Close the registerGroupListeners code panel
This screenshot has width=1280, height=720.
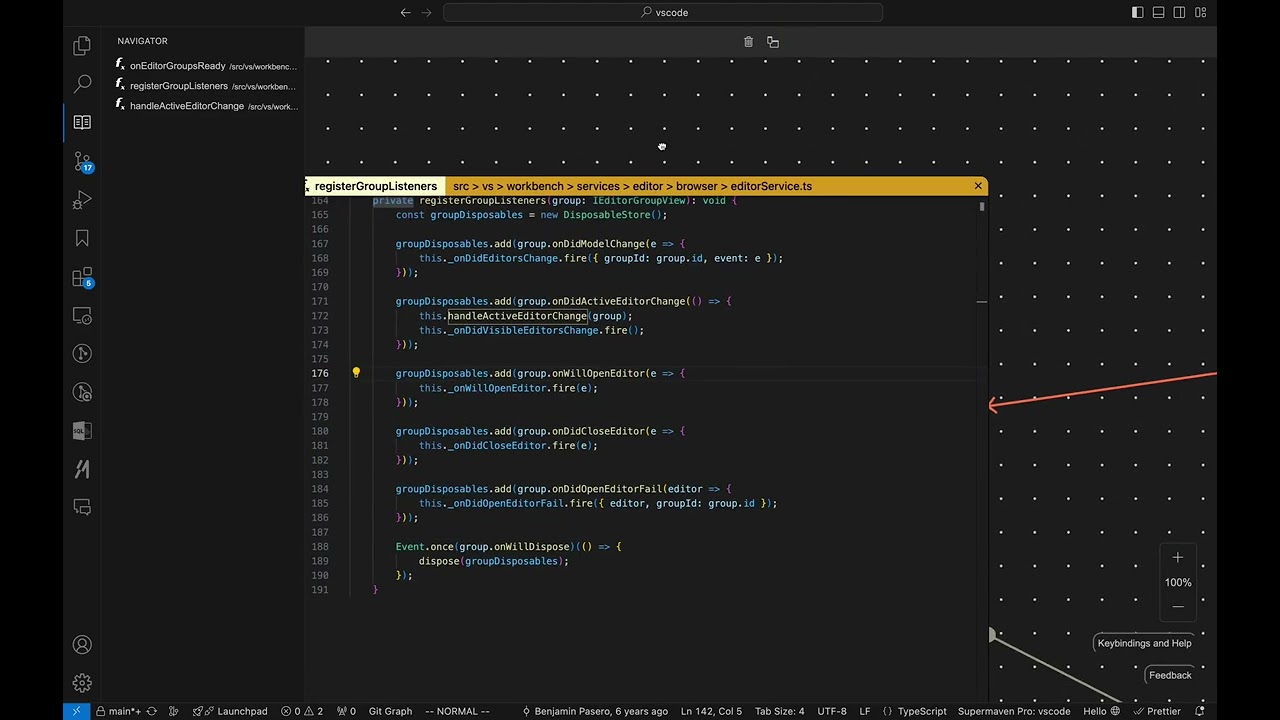tap(978, 186)
